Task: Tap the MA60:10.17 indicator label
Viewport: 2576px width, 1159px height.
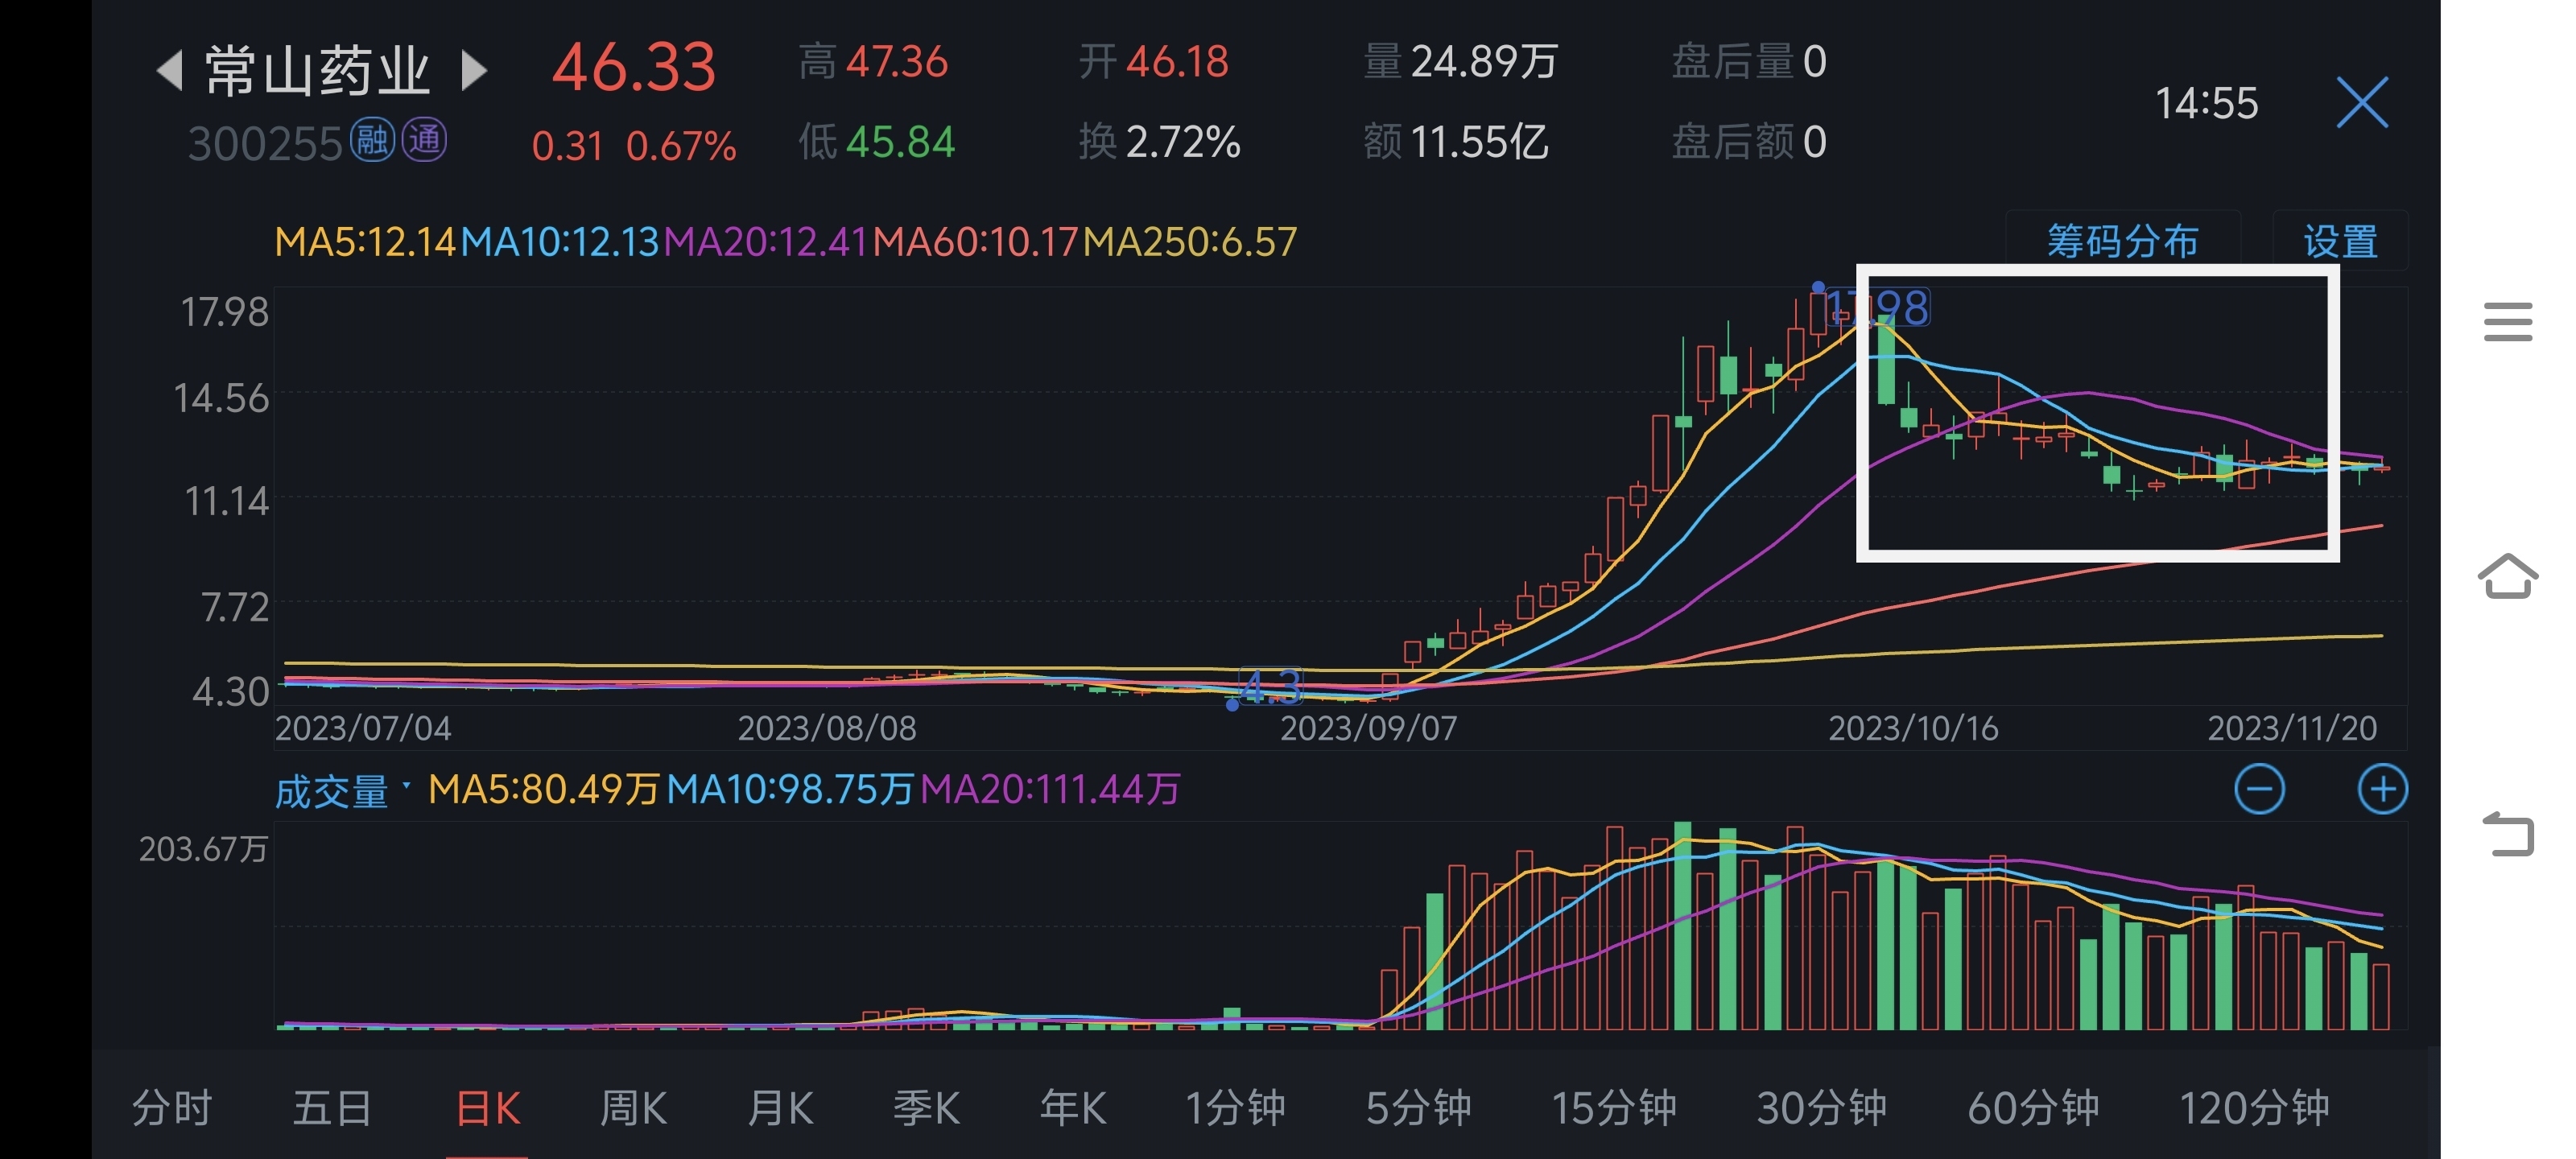Action: (975, 242)
